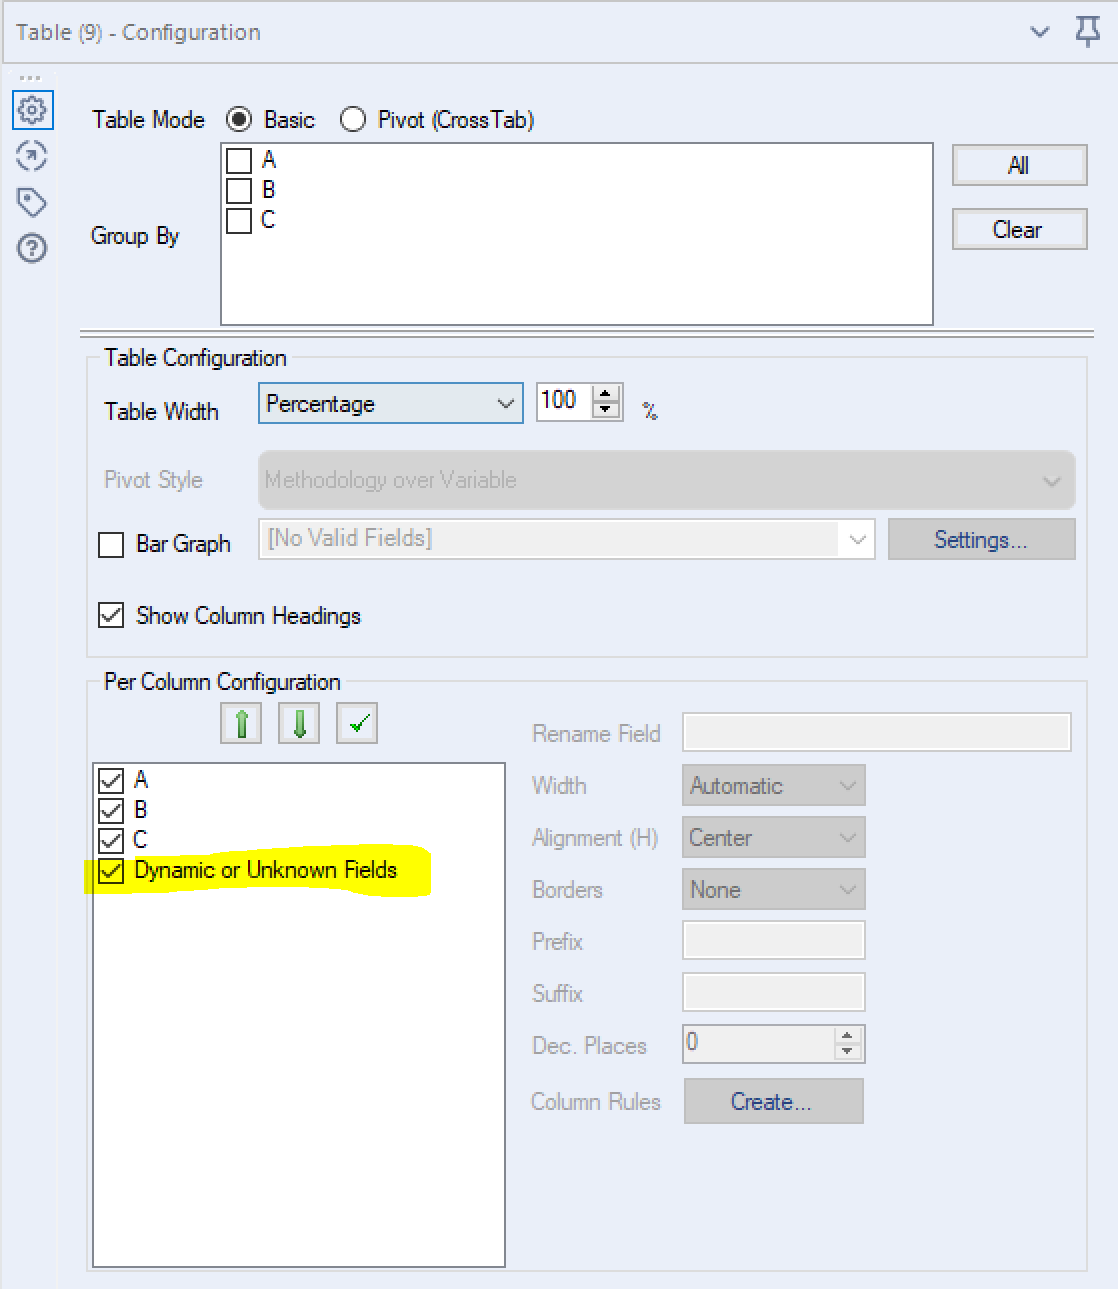The height and width of the screenshot is (1289, 1118).
Task: Click the All button for Group By
Action: pyautogui.click(x=1019, y=165)
